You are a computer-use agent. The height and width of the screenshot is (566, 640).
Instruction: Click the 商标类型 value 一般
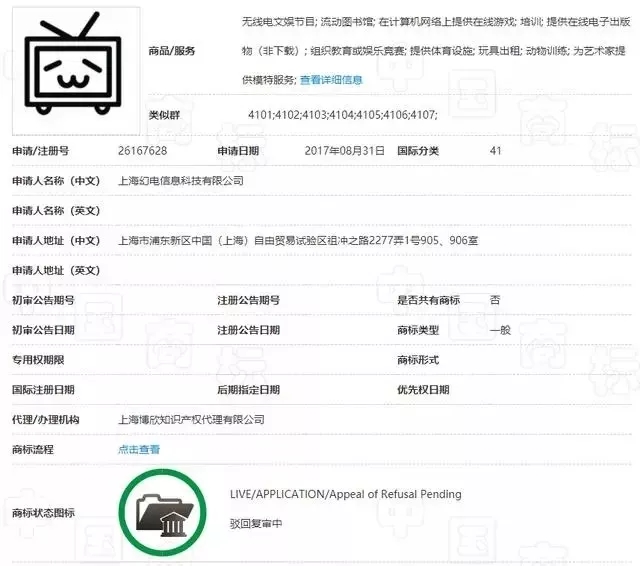coord(500,329)
